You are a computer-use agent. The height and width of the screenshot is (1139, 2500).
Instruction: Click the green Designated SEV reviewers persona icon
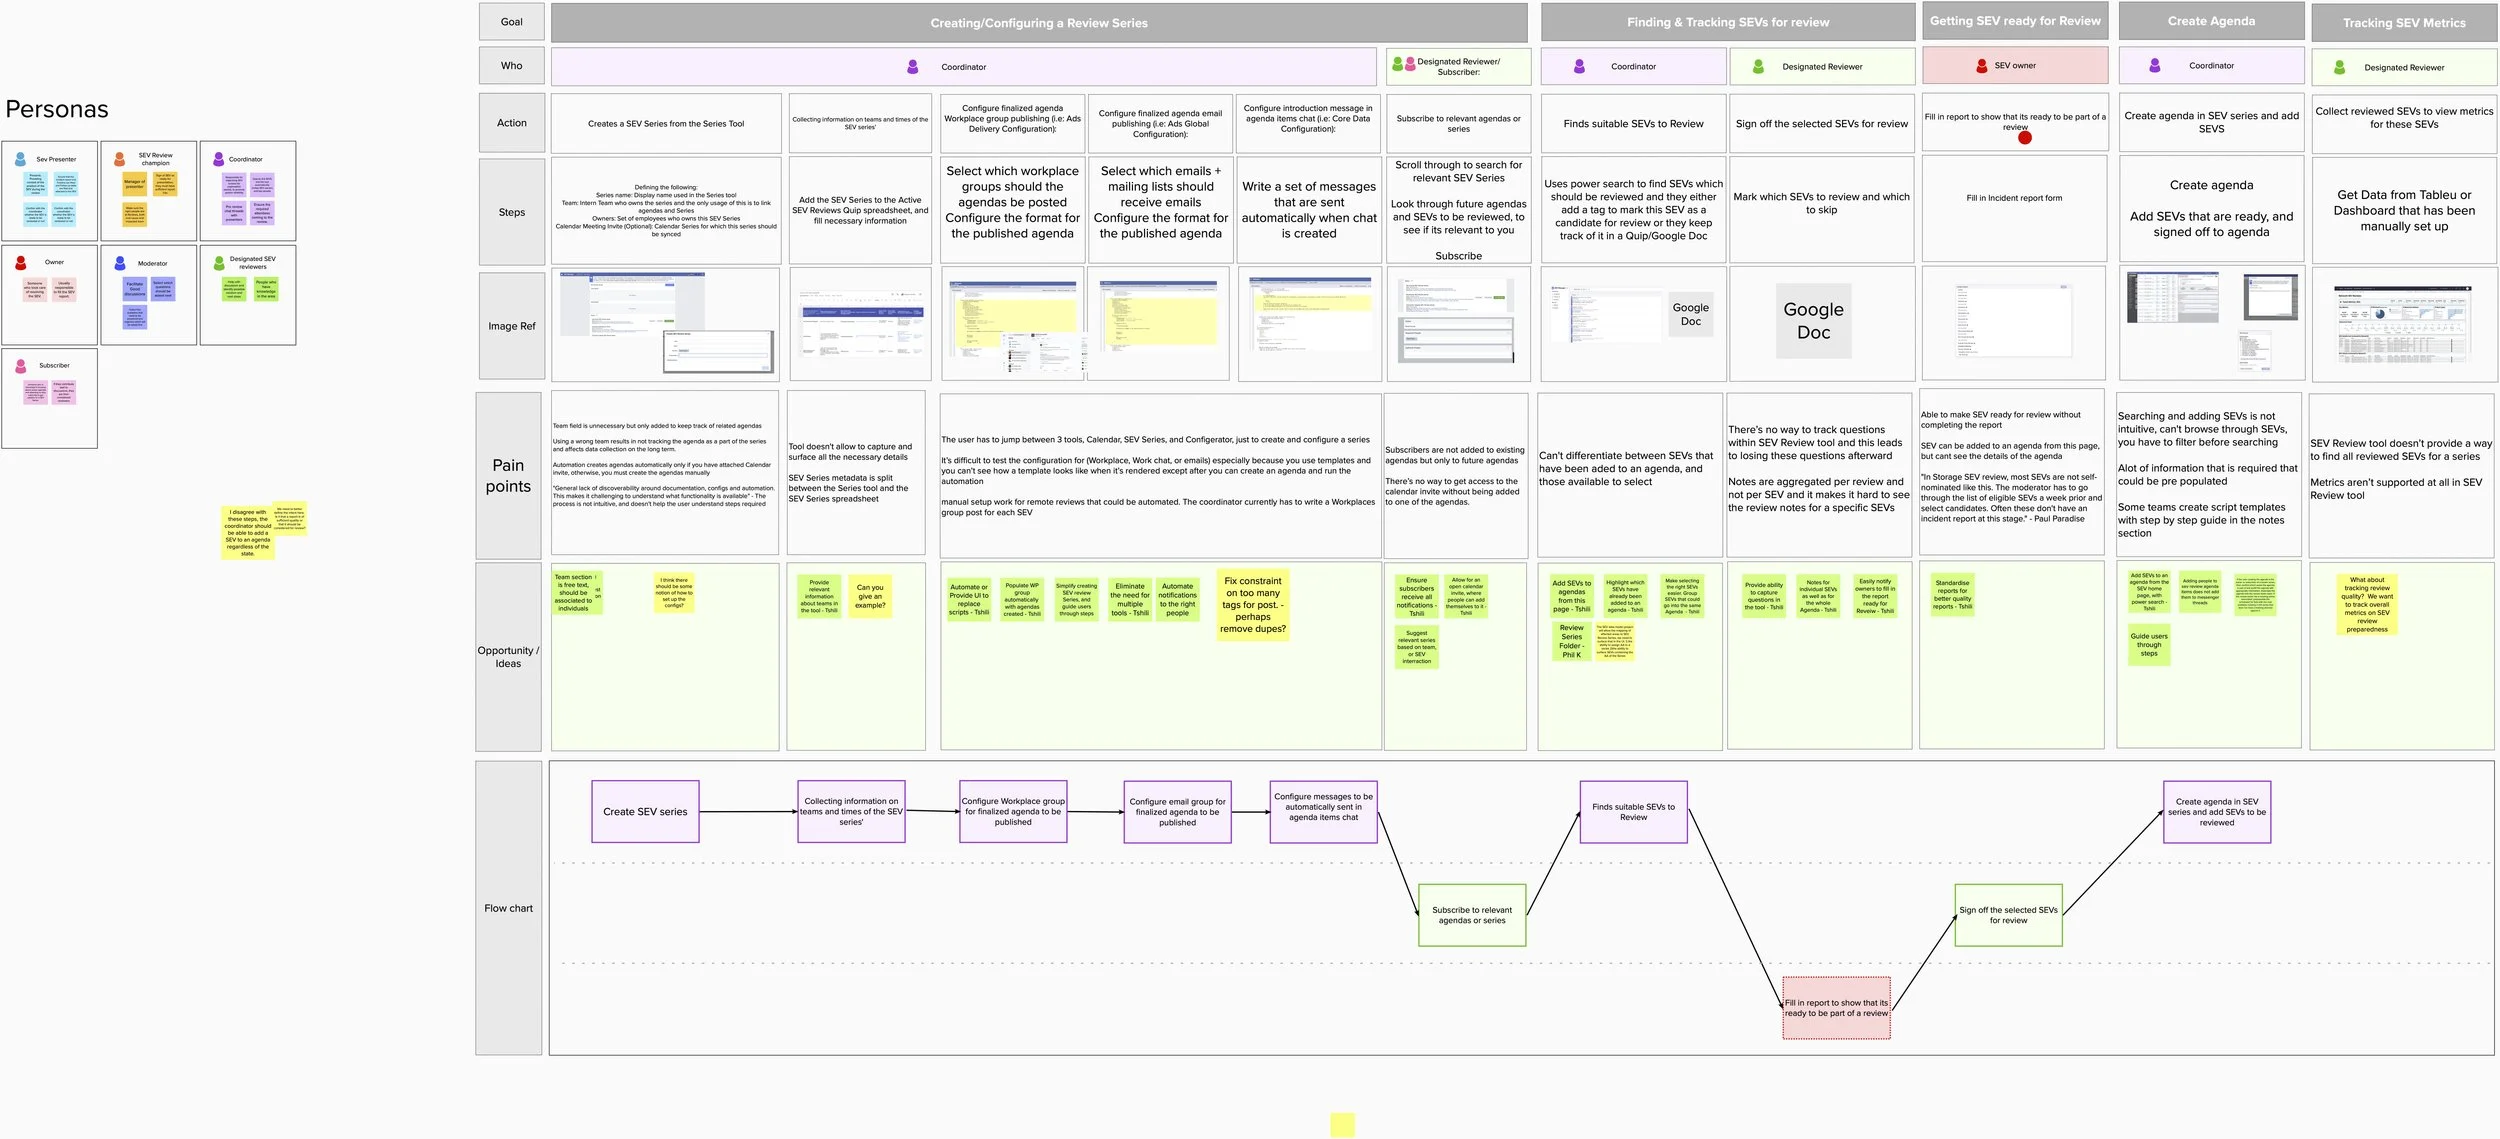219,263
